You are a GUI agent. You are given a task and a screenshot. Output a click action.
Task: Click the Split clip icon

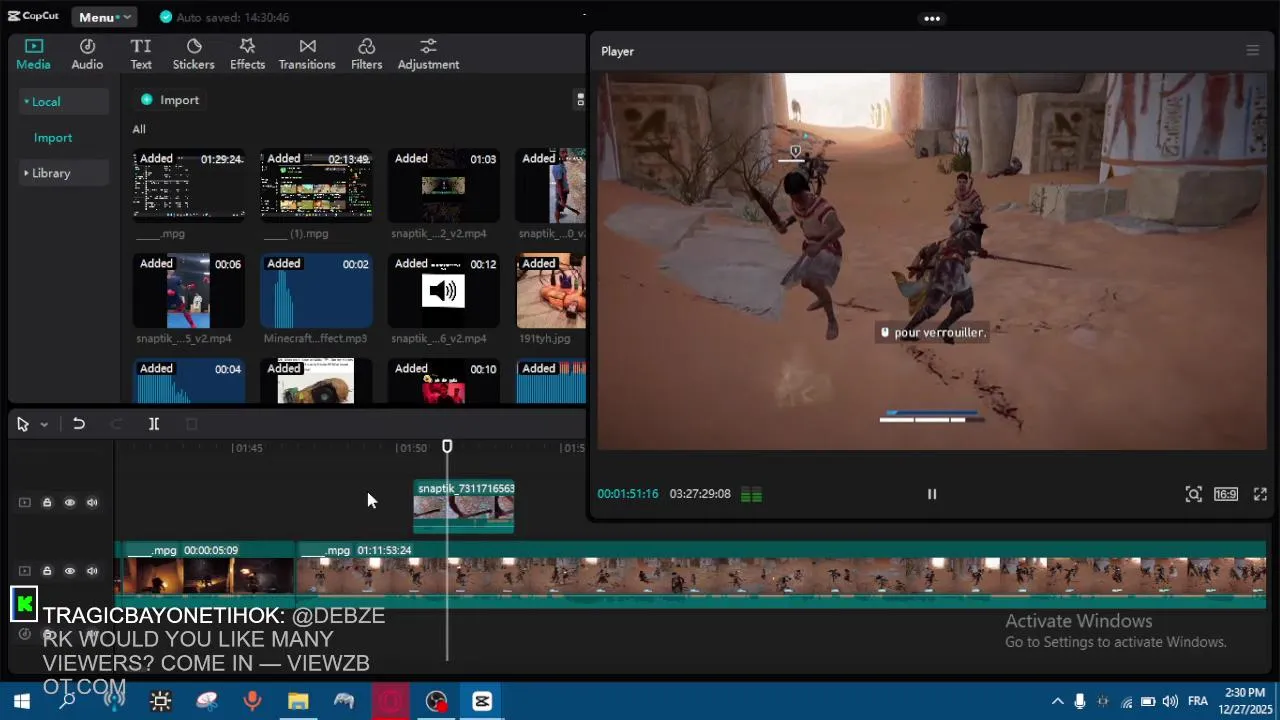pyautogui.click(x=154, y=424)
